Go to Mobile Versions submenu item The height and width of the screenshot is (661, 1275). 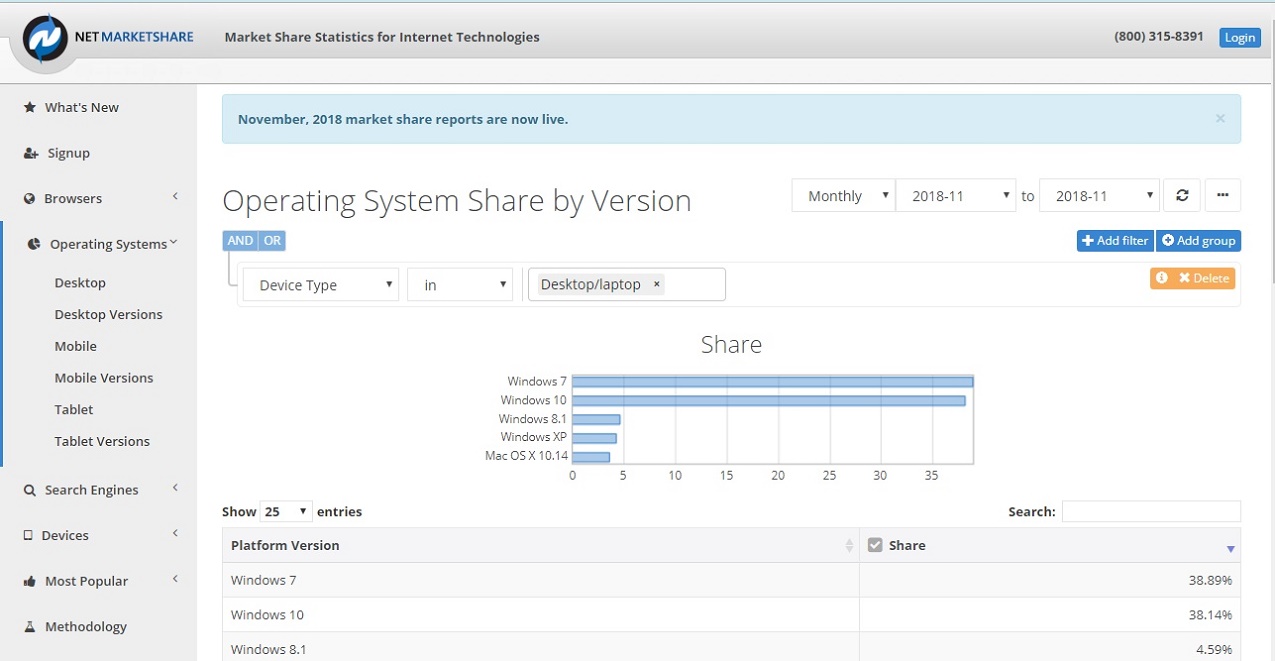(104, 378)
